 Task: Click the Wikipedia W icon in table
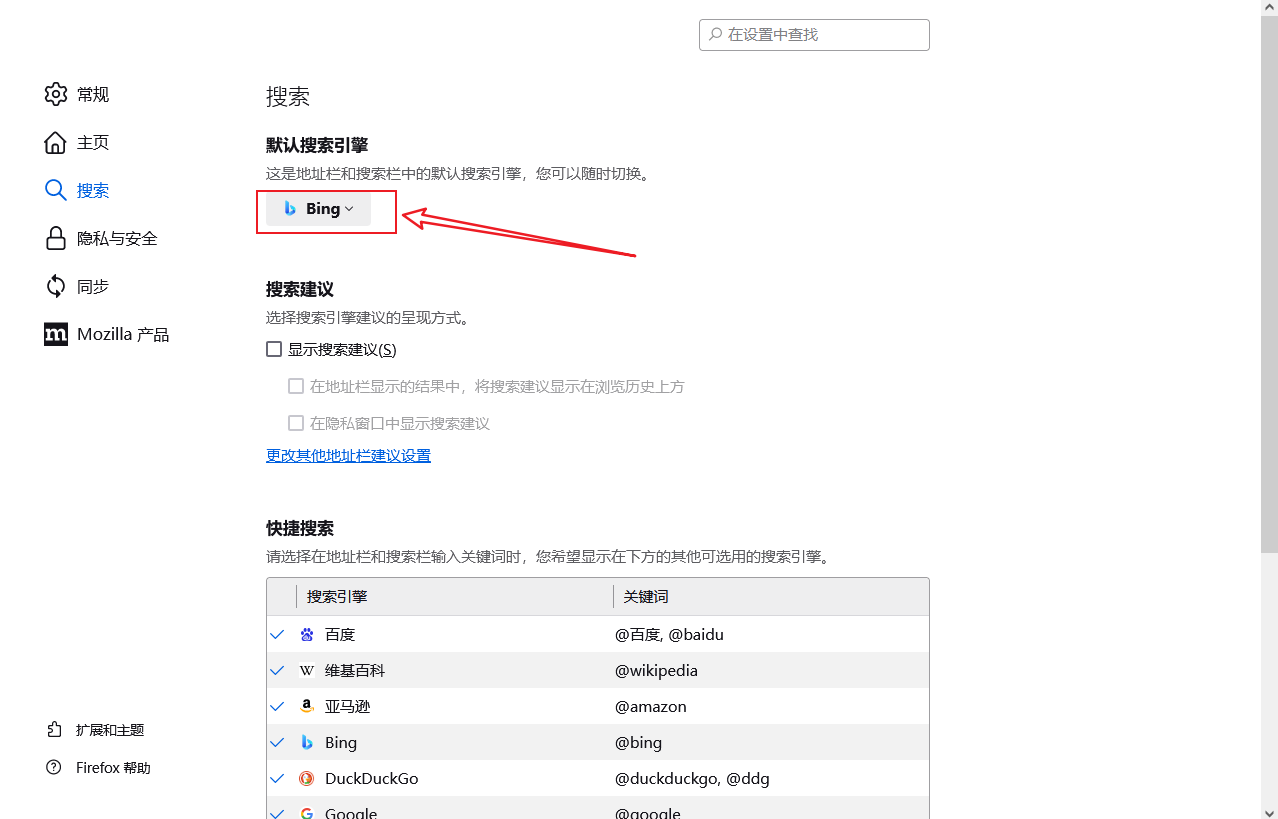[307, 670]
